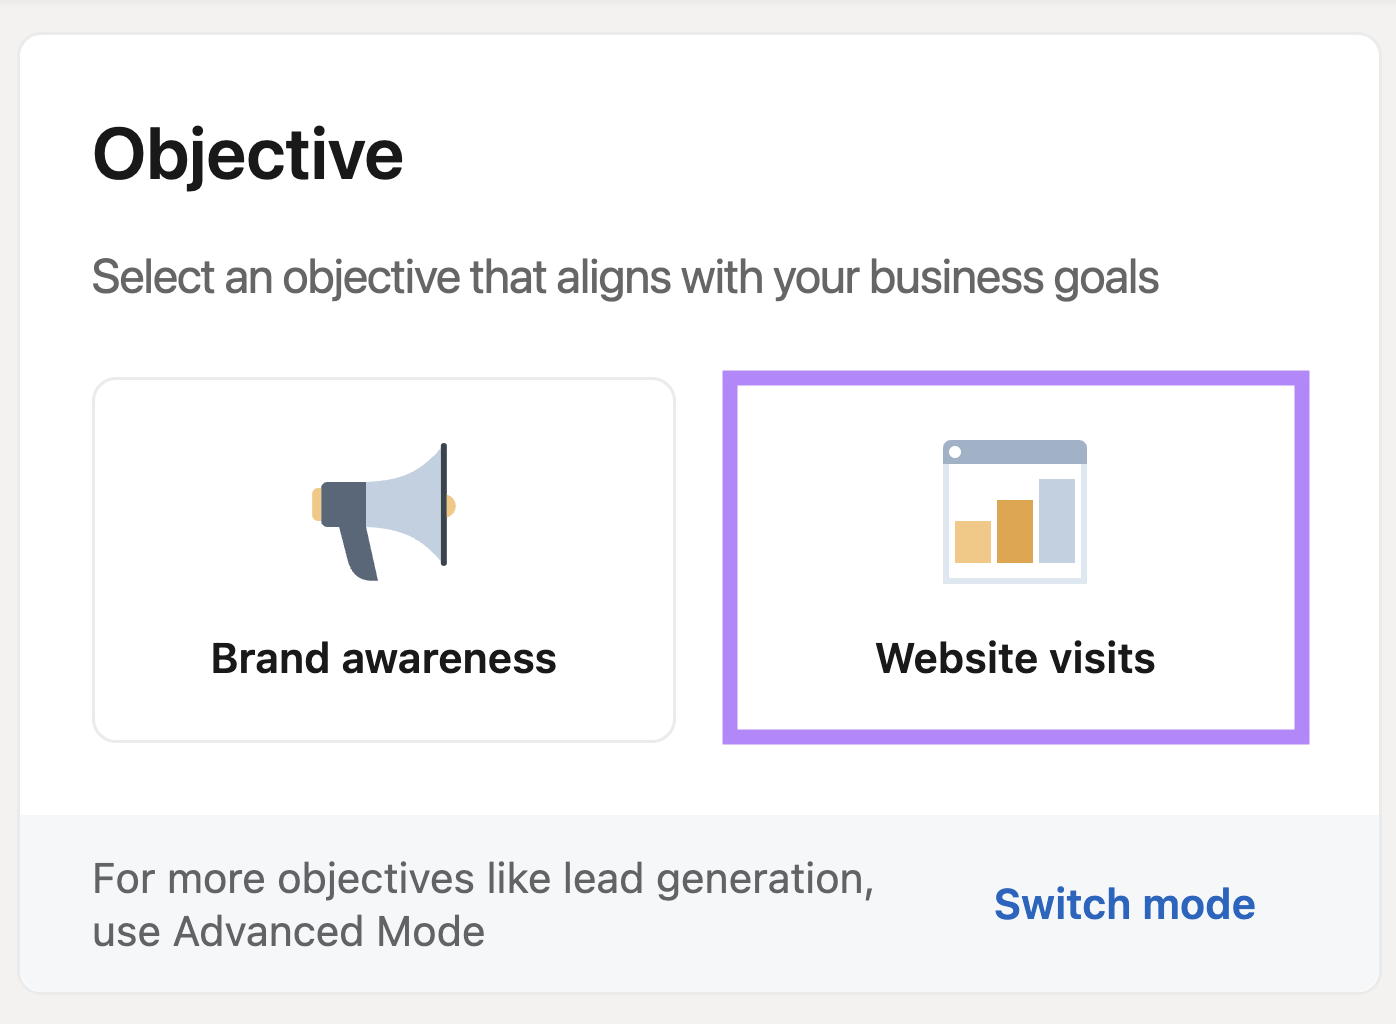Deselect the highlighted Website visits option
The height and width of the screenshot is (1024, 1396).
1014,558
